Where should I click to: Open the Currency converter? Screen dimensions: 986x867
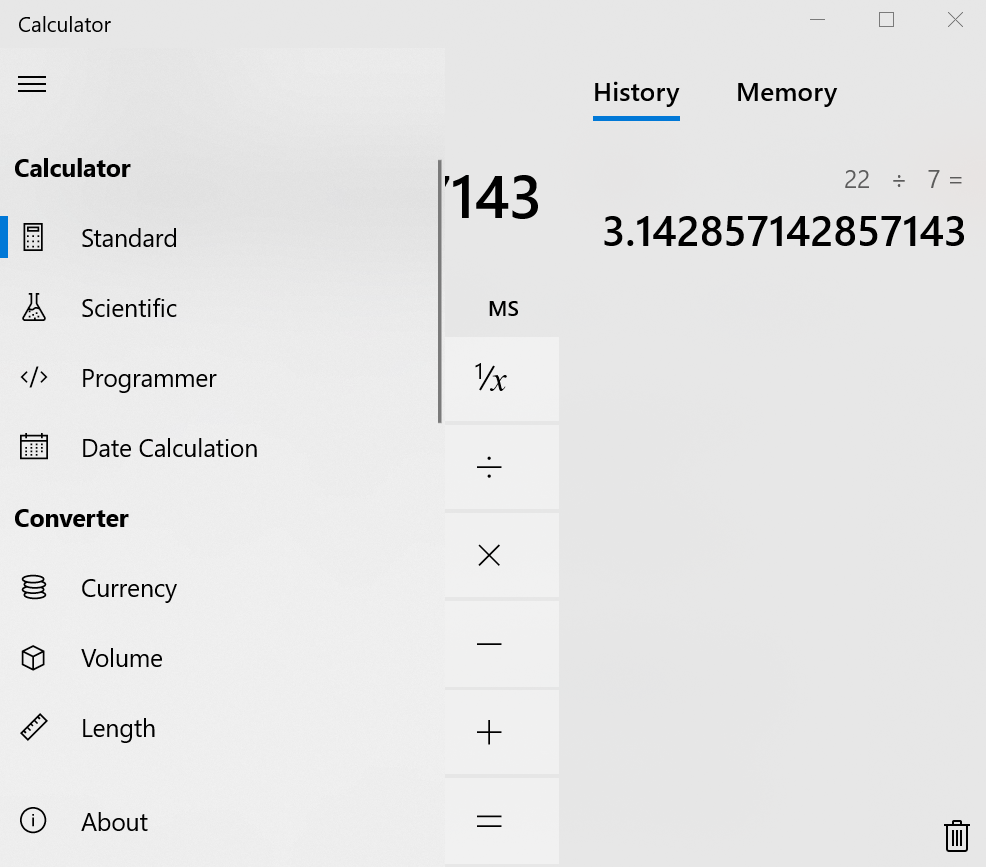point(128,588)
